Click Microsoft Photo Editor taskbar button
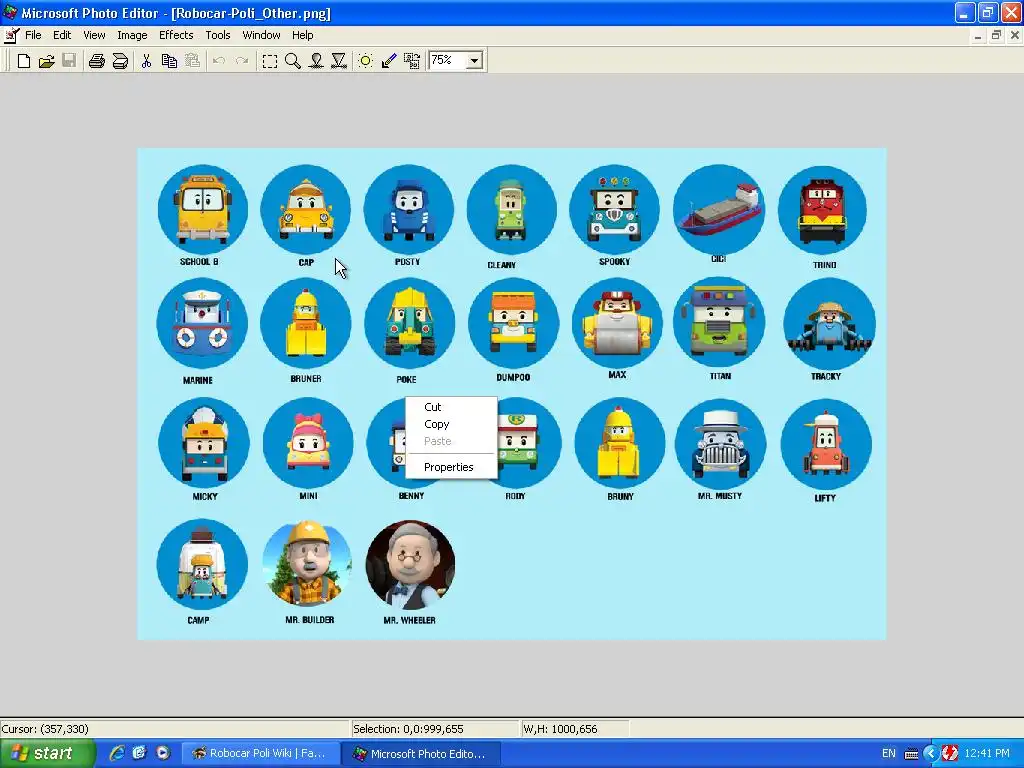 coord(421,754)
